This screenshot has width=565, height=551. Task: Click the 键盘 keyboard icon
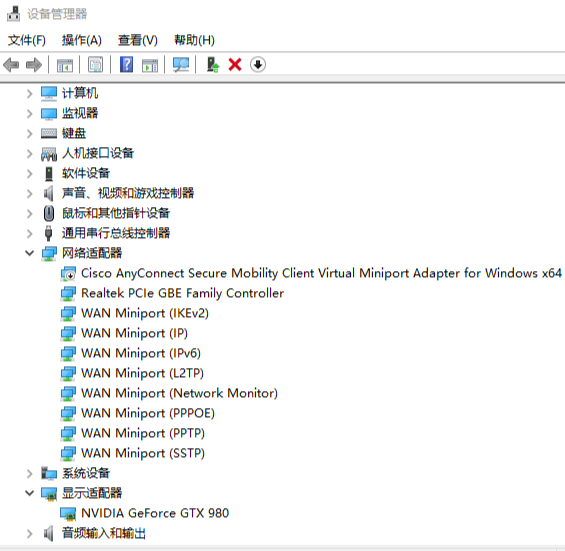49,133
